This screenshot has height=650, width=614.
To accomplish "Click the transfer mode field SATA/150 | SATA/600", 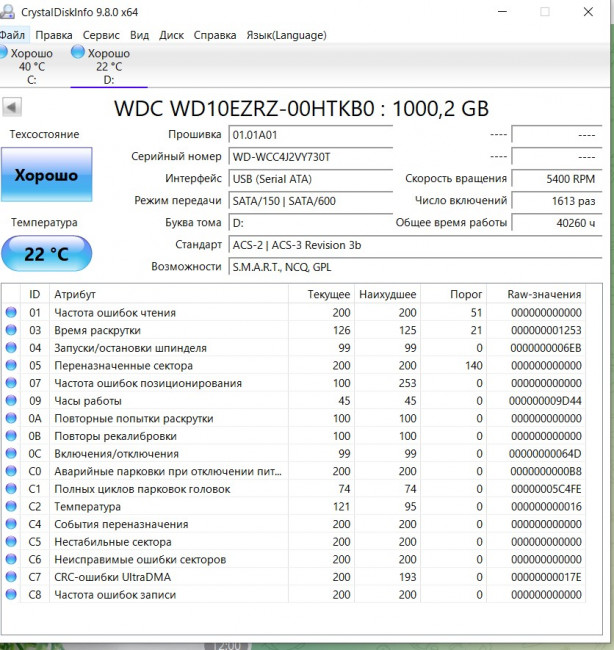I will tap(311, 201).
